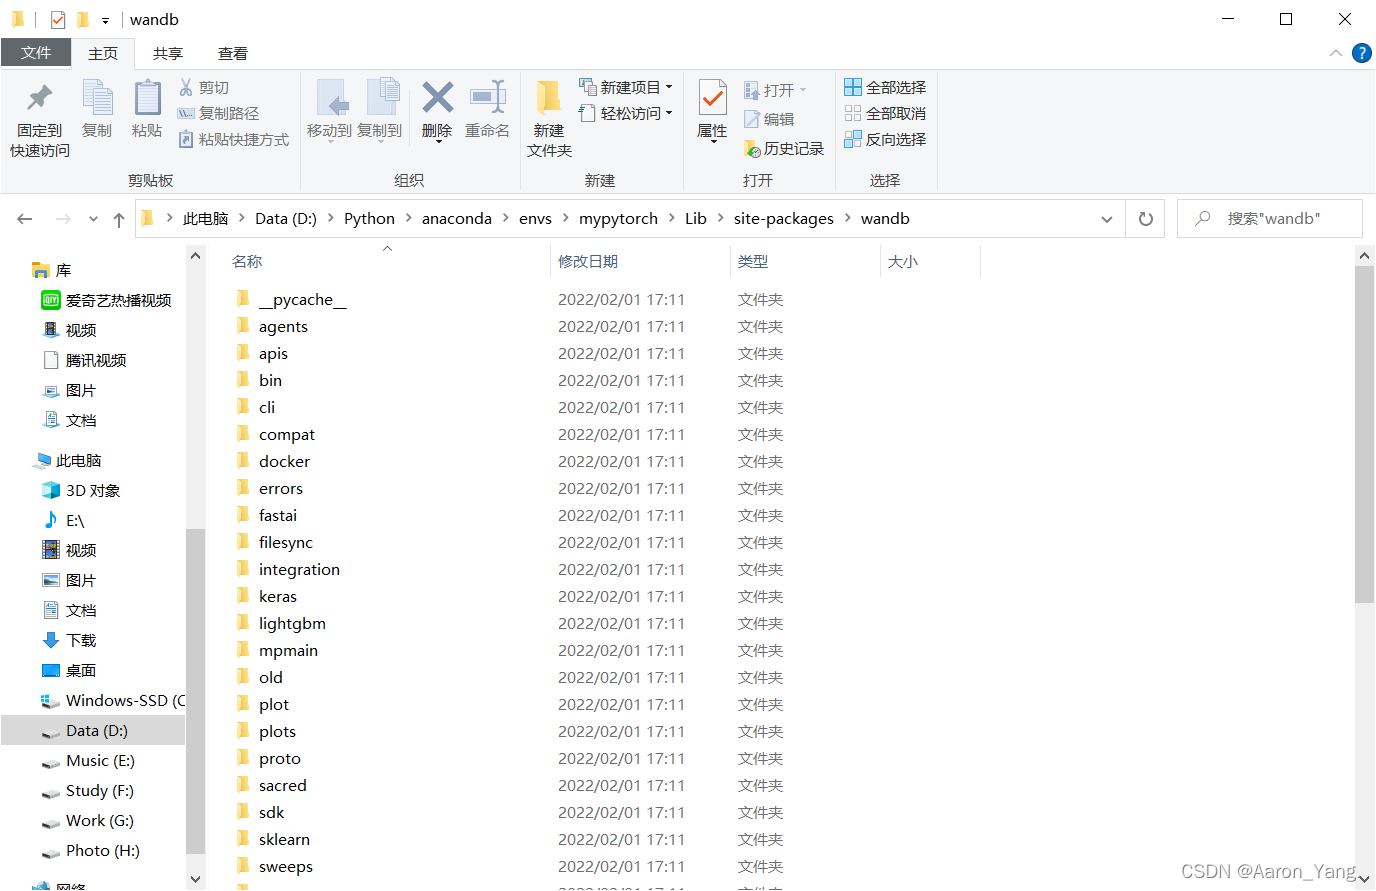
Task: Select the sweeps folder
Action: point(273,867)
